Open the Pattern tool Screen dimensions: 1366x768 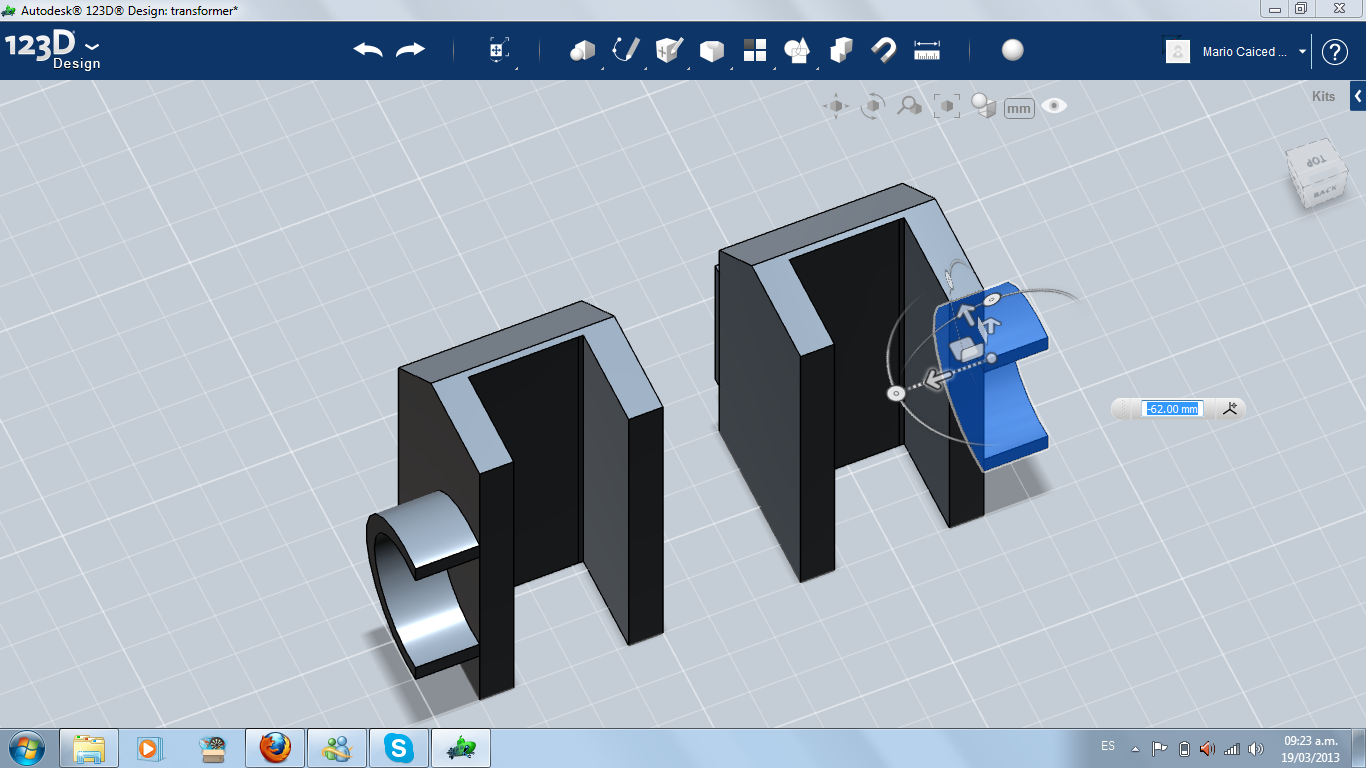click(x=754, y=50)
